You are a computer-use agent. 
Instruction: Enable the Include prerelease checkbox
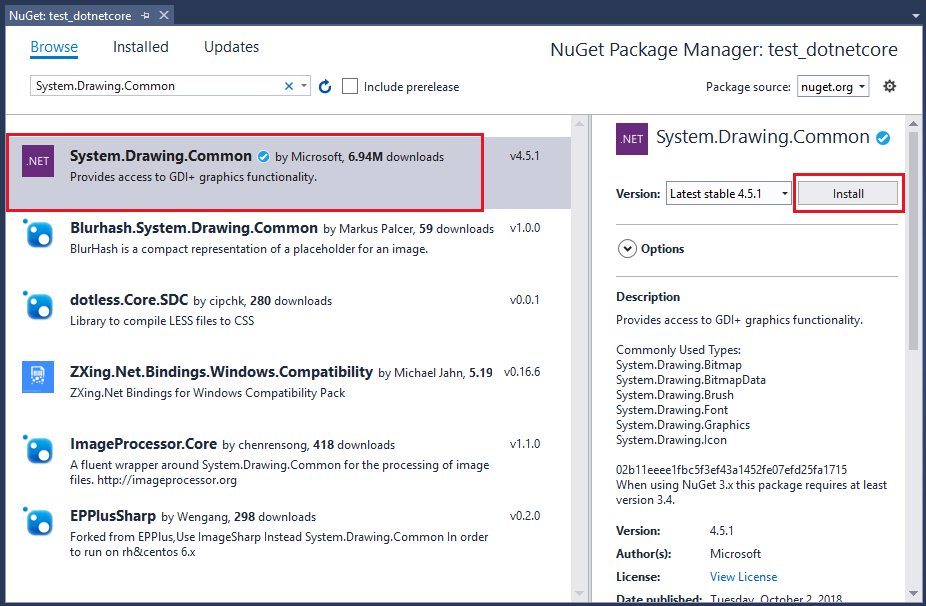pos(350,87)
